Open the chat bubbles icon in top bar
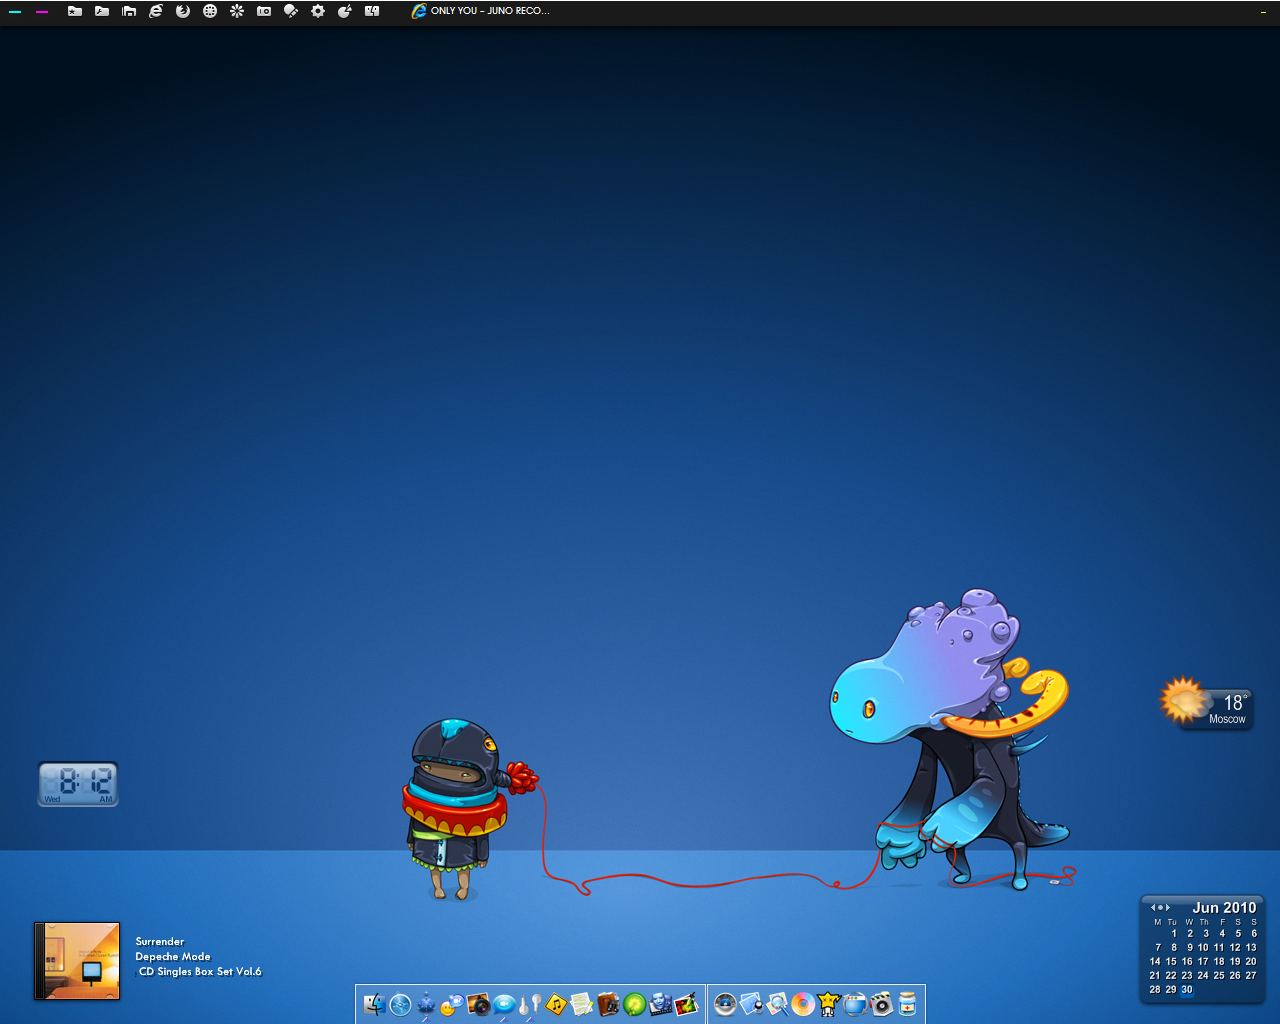This screenshot has width=1280, height=1024. point(291,11)
